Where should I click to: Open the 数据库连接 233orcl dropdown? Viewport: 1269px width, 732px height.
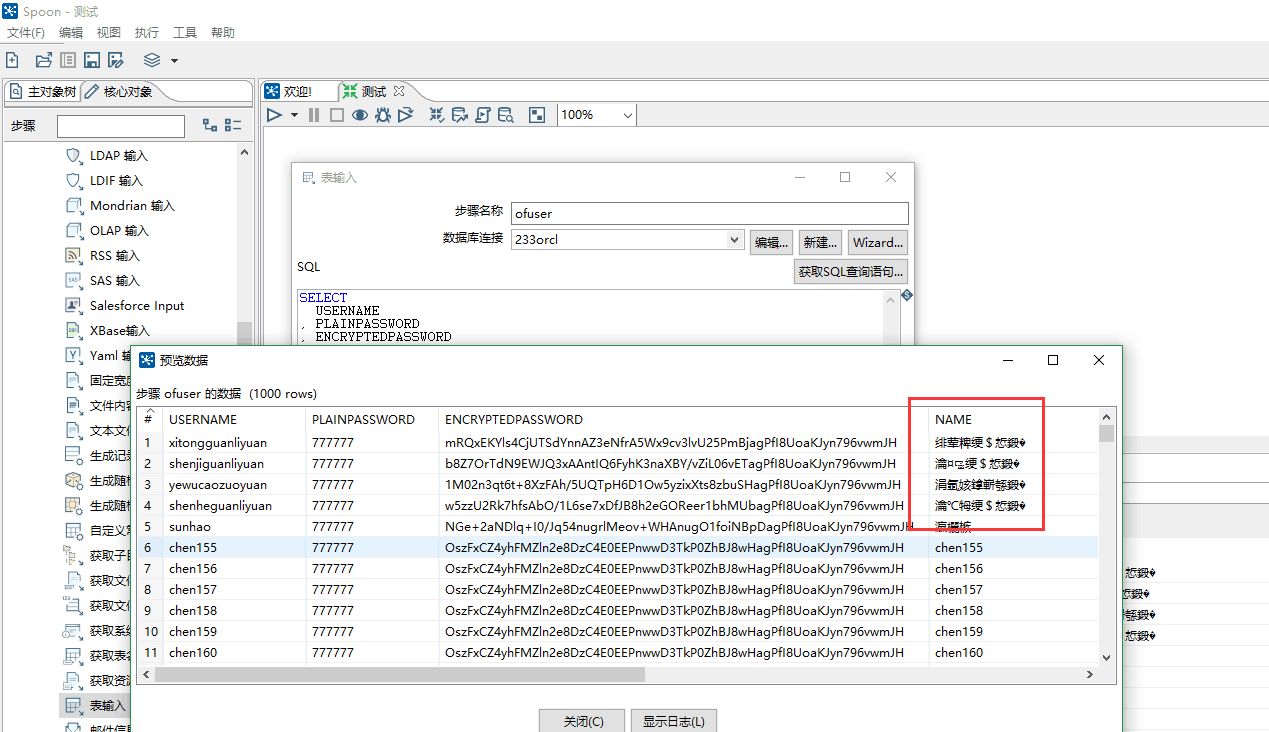pyautogui.click(x=735, y=240)
